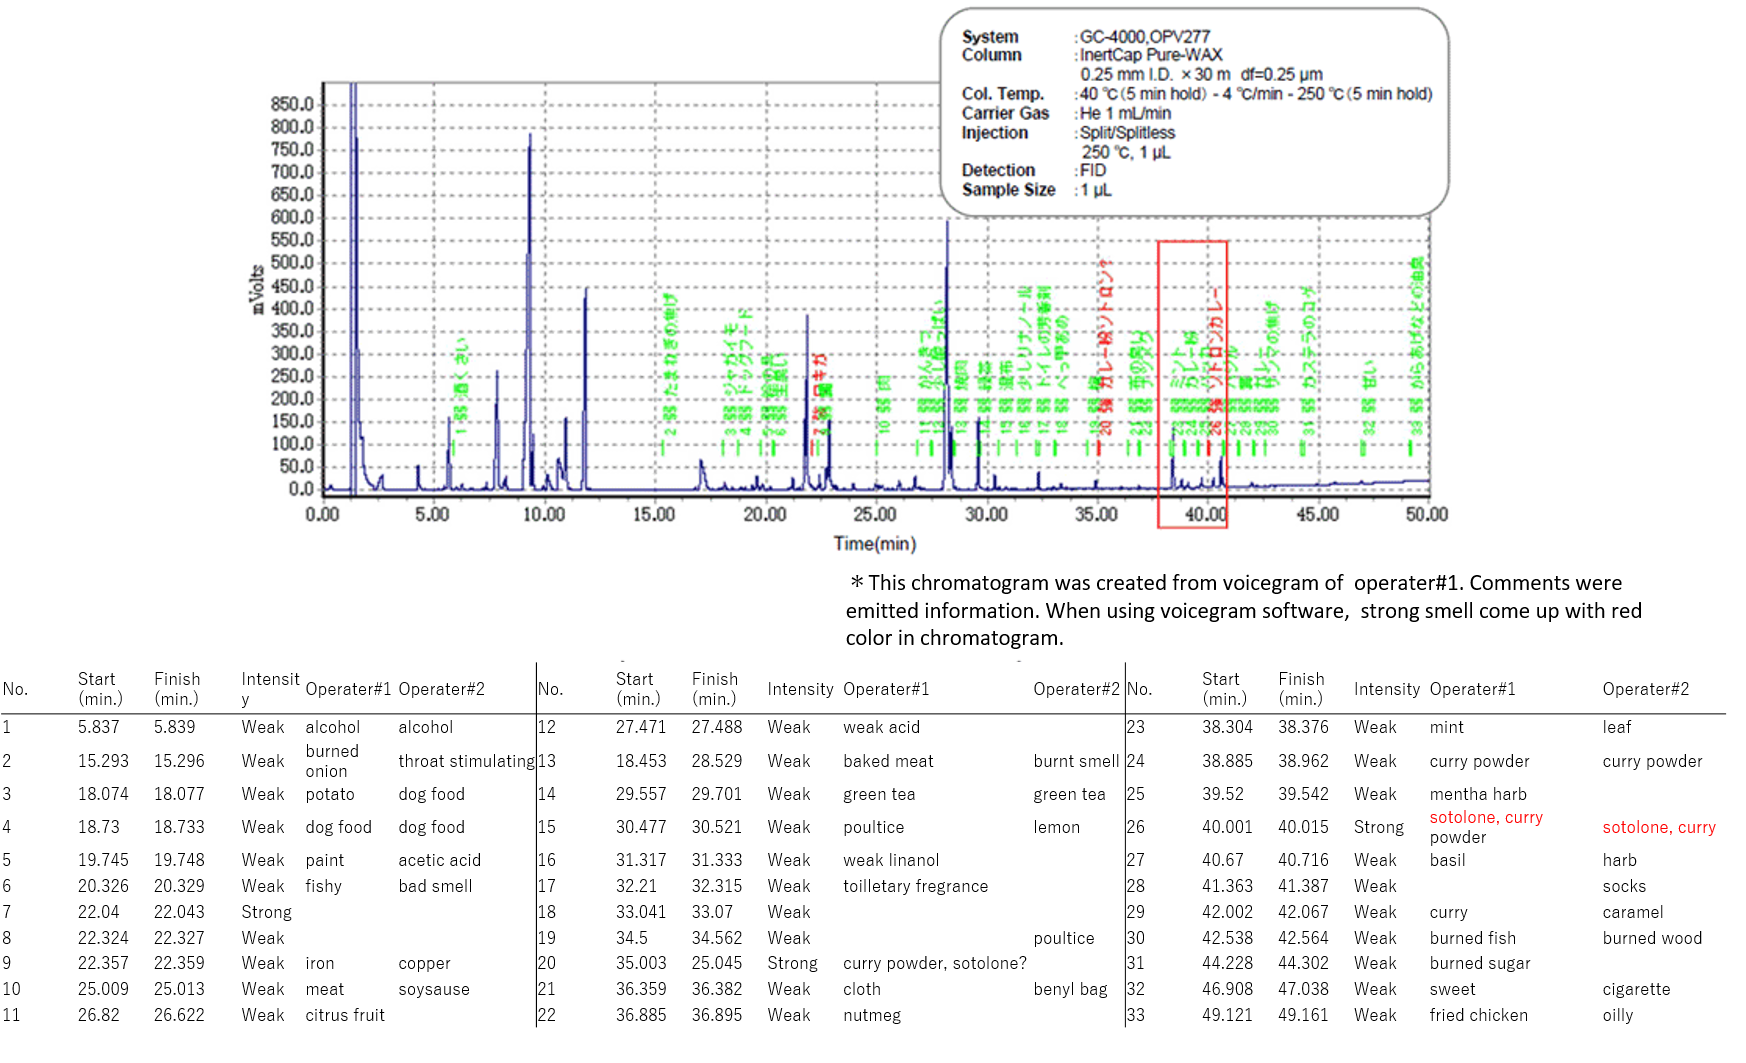Click the mVolts y-axis label

tap(258, 289)
